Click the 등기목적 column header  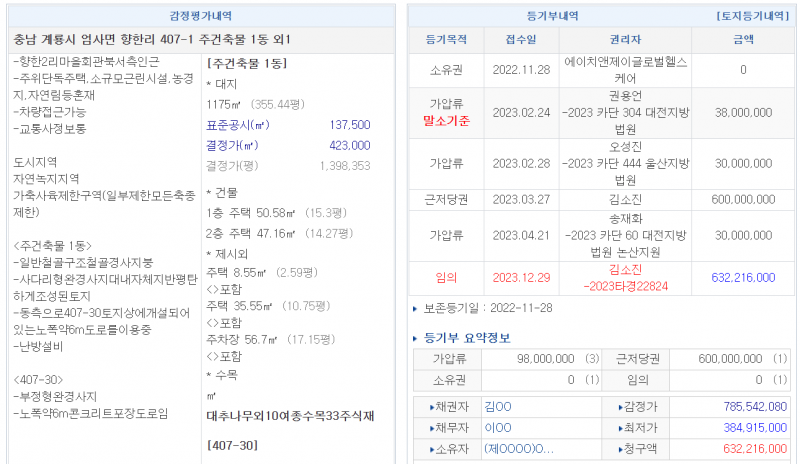pos(445,40)
